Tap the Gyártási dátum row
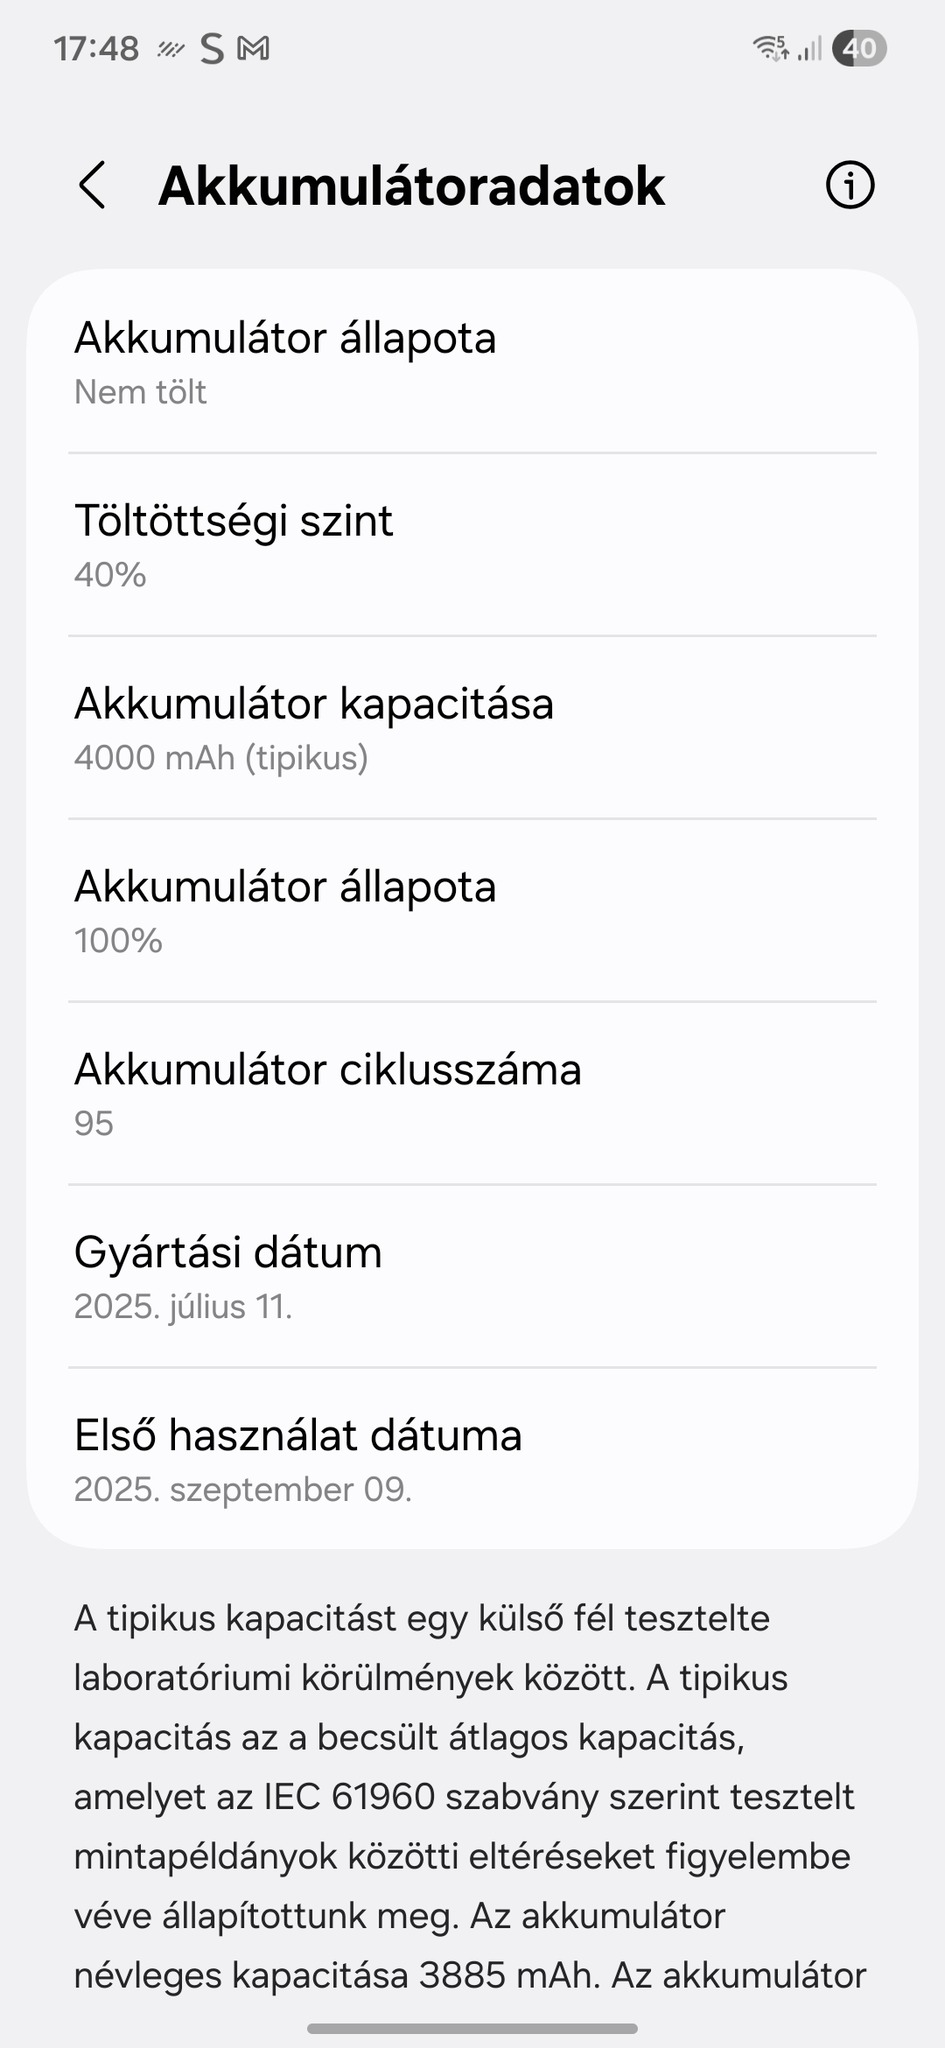The height and width of the screenshot is (2048, 945). pos(472,1277)
